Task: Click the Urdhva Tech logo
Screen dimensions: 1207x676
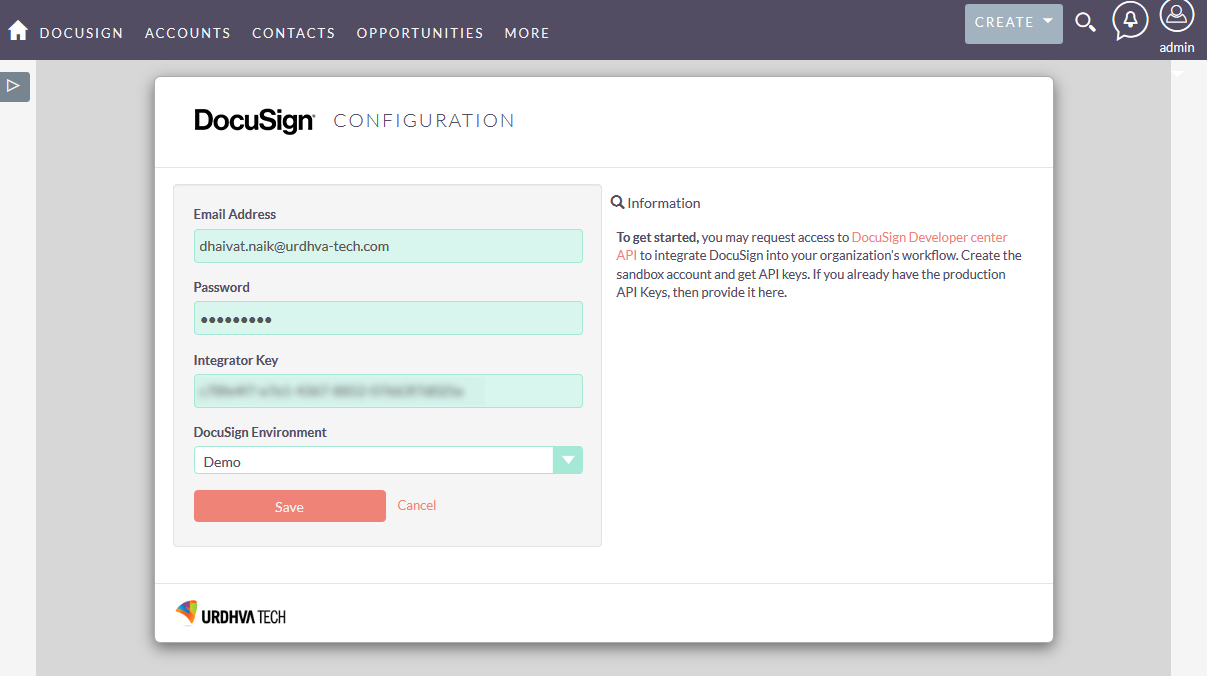Action: pos(231,613)
